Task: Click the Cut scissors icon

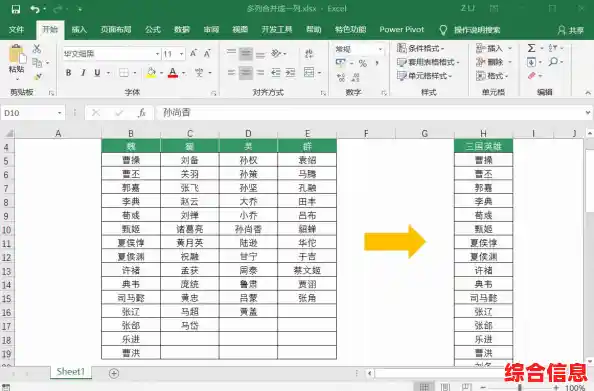Action: click(x=37, y=48)
